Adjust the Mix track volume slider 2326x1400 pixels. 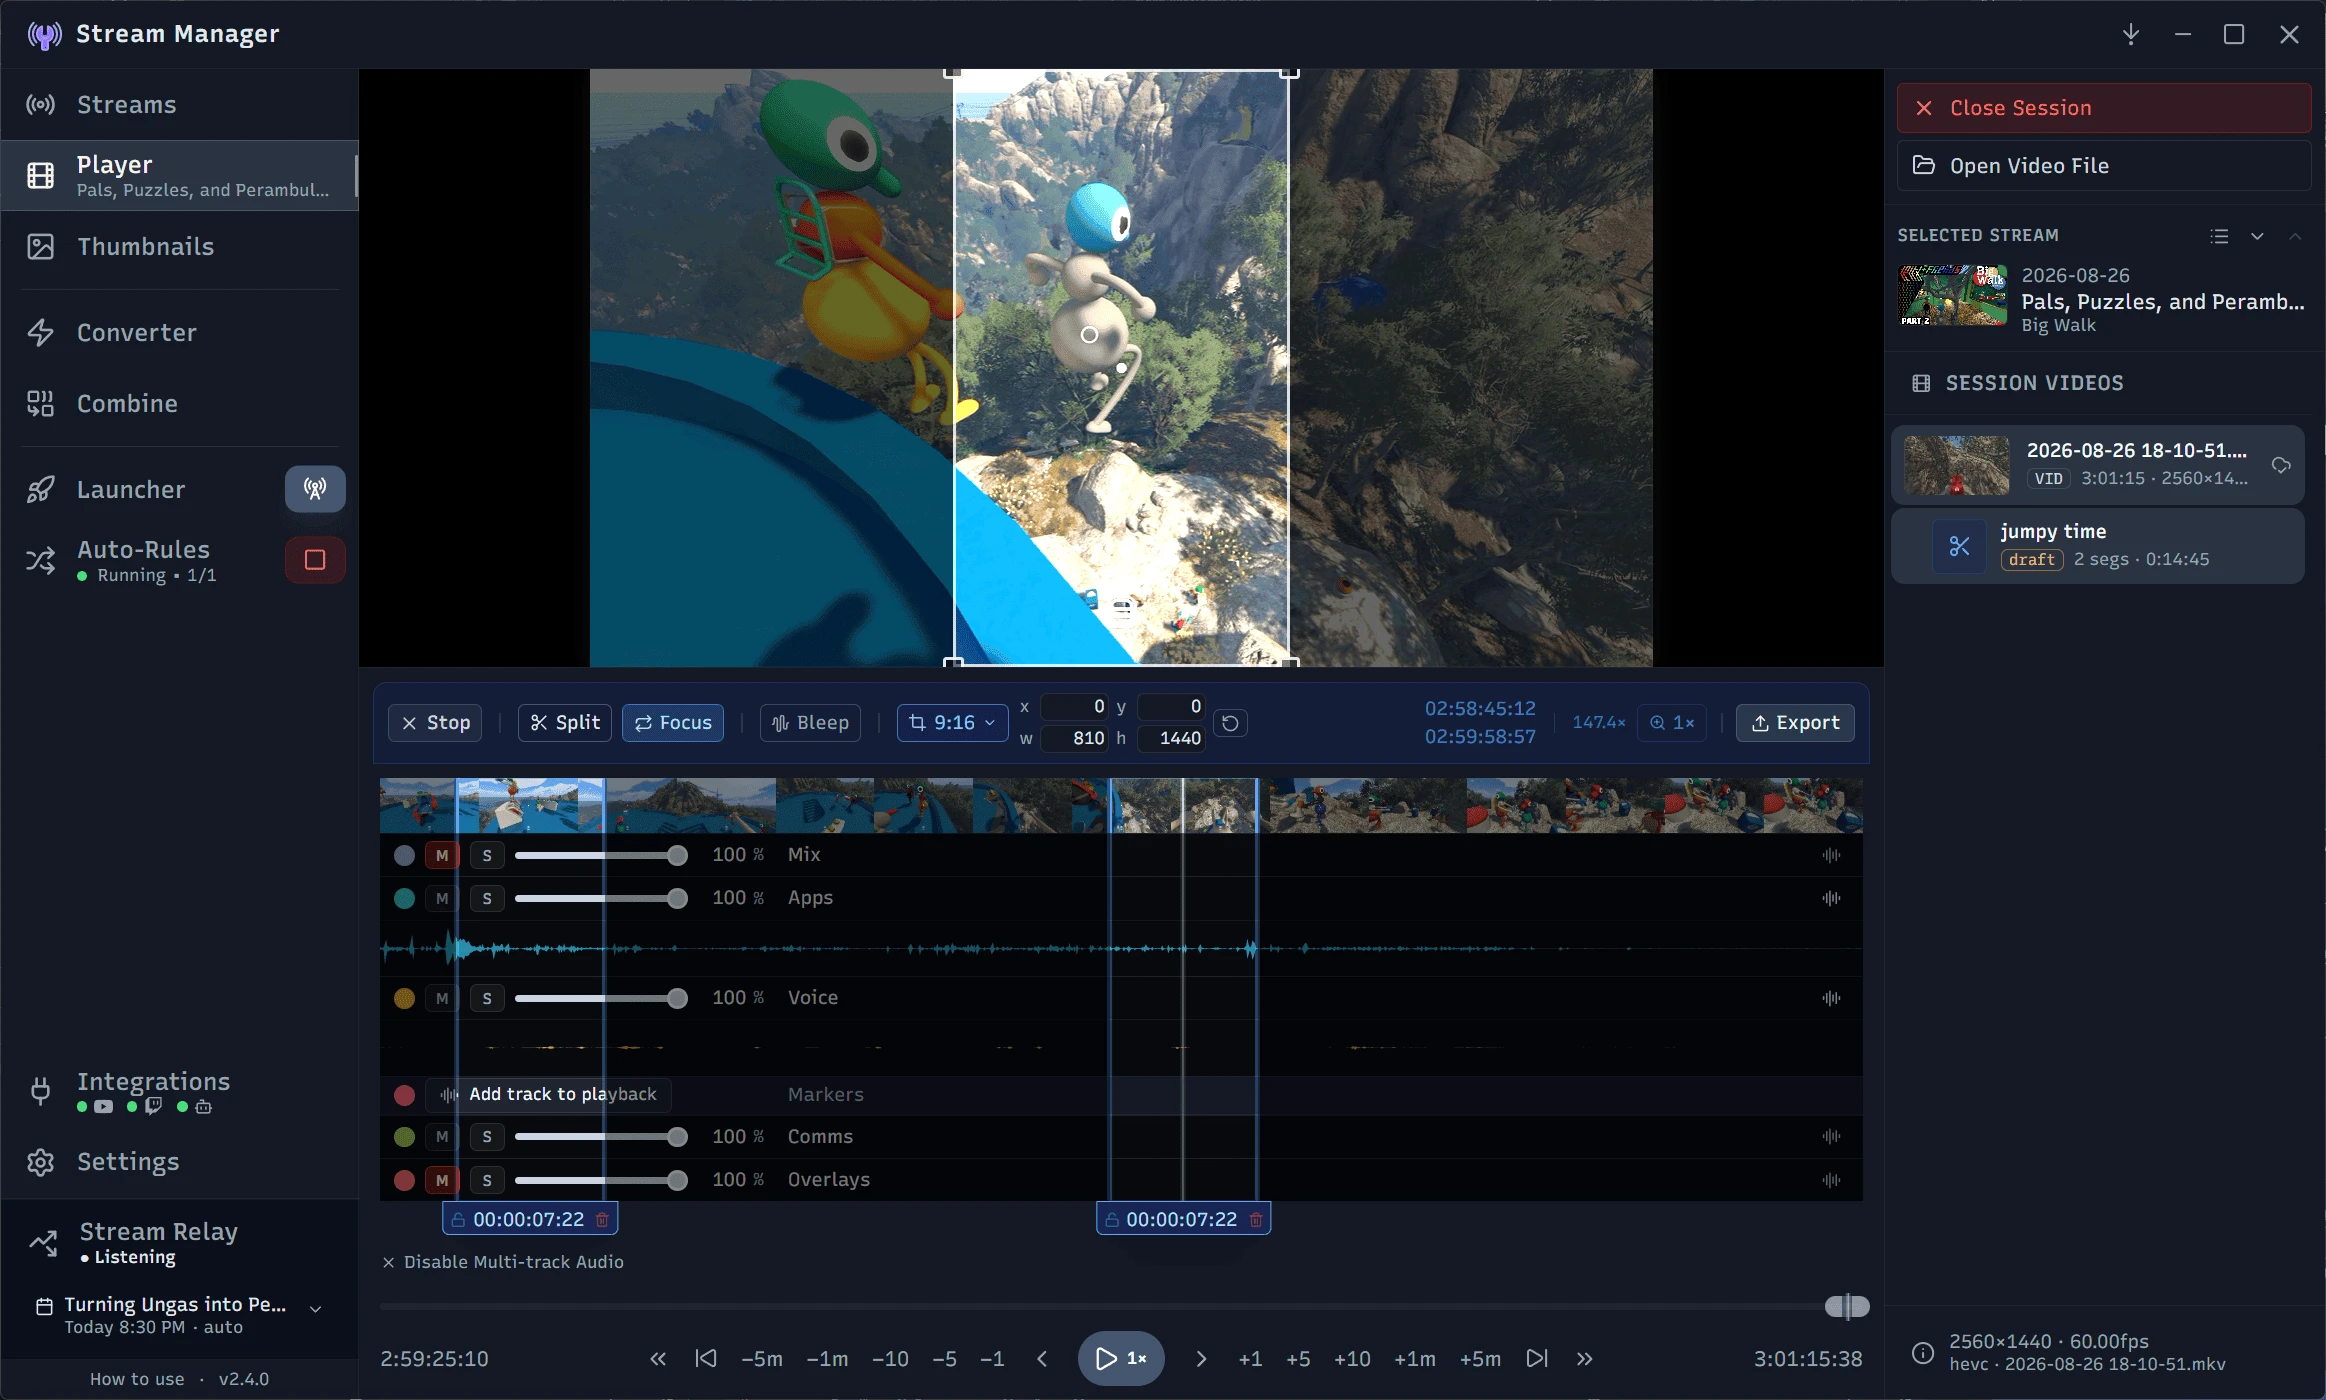click(x=601, y=855)
